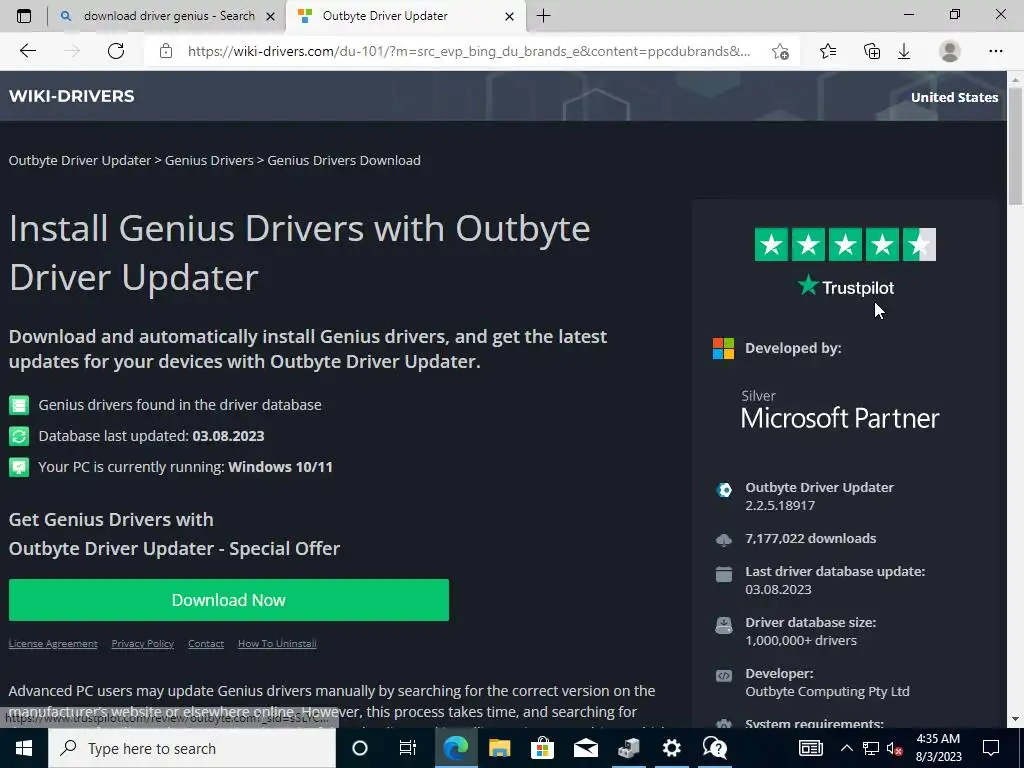1024x768 pixels.
Task: Click the 7,177,022 downloads text
Action: click(x=810, y=539)
